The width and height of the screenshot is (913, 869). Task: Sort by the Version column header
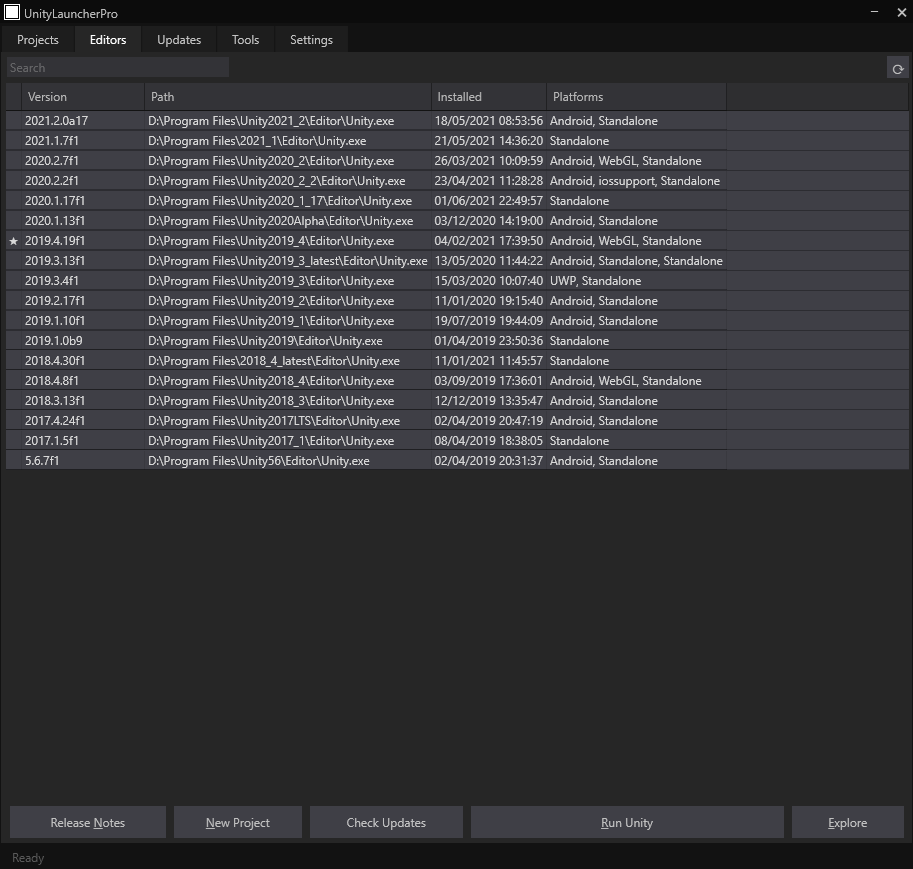83,97
